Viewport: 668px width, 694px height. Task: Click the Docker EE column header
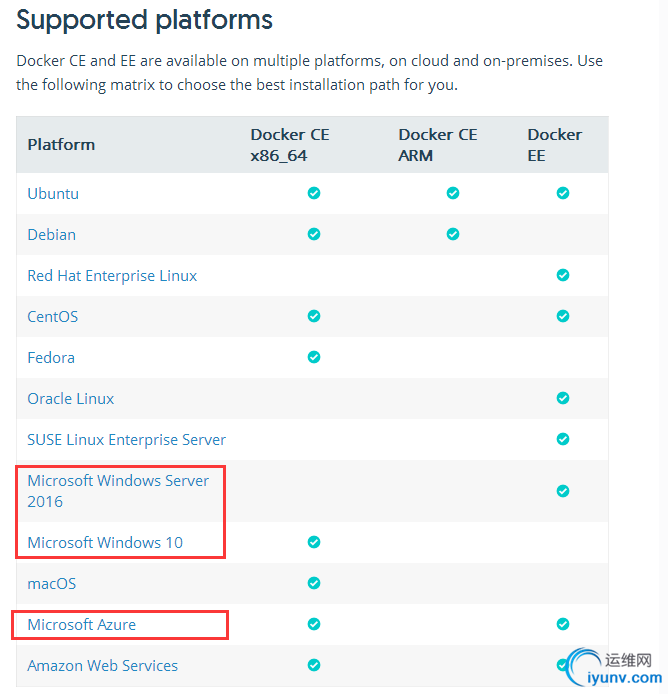point(555,145)
